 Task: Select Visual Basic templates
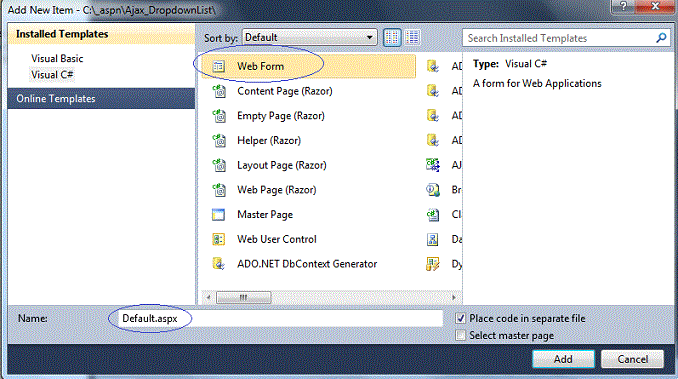pyautogui.click(x=57, y=58)
